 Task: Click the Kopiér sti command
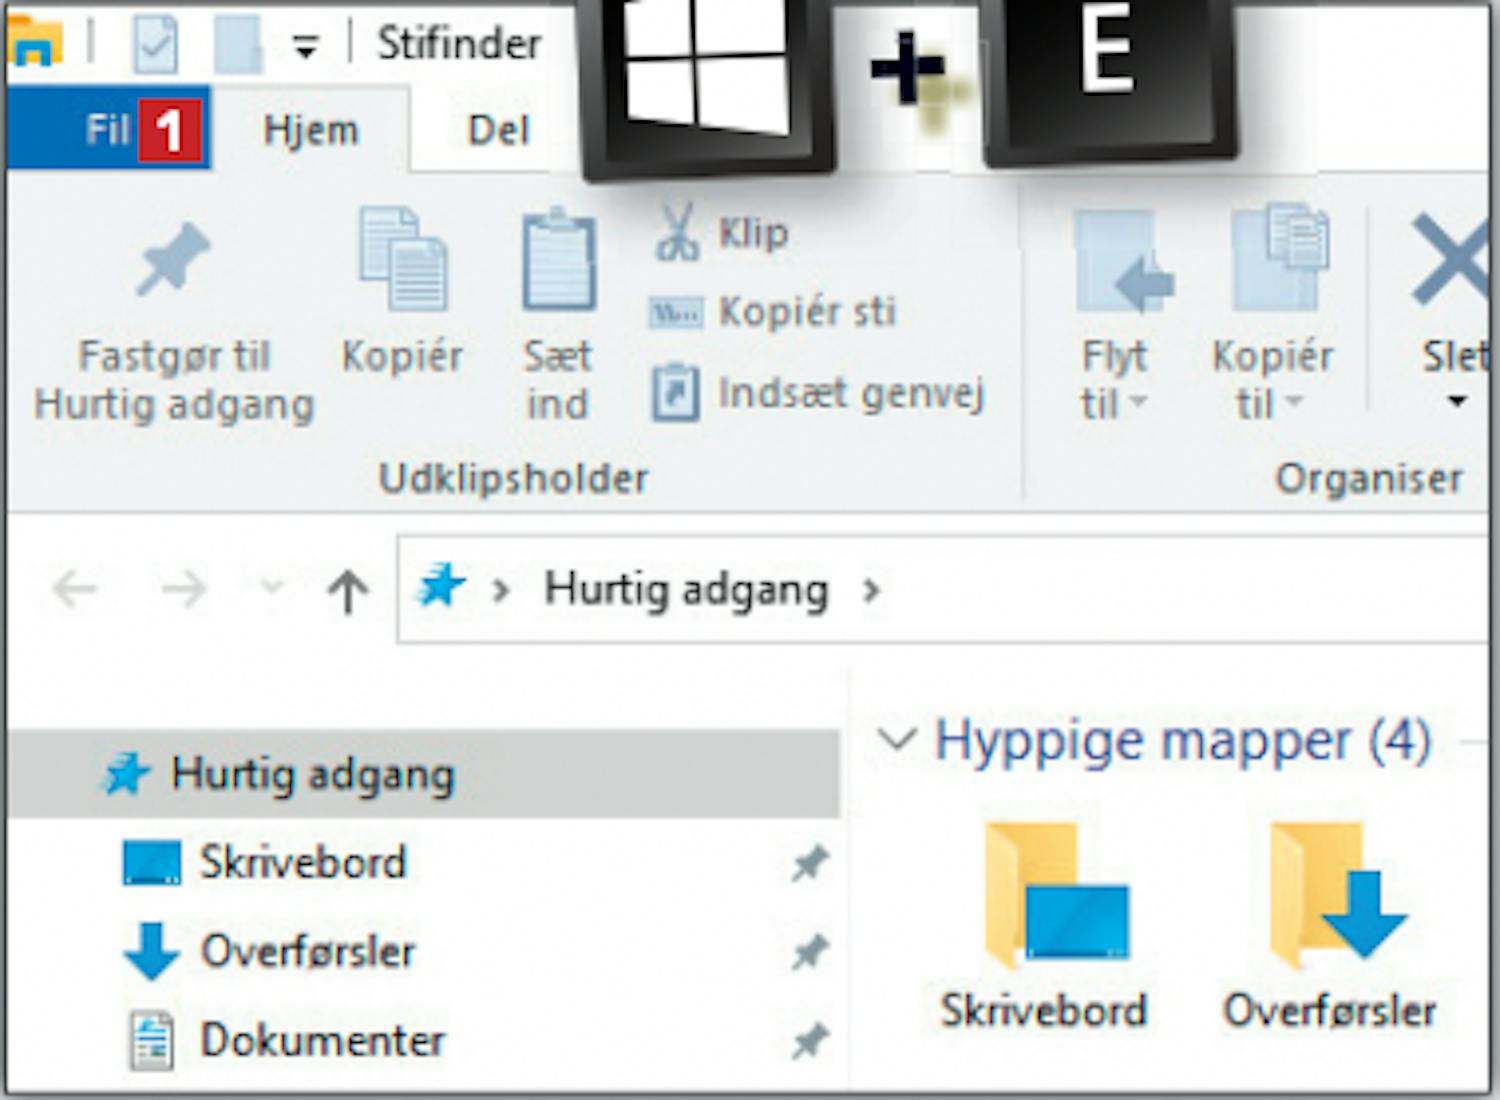772,312
